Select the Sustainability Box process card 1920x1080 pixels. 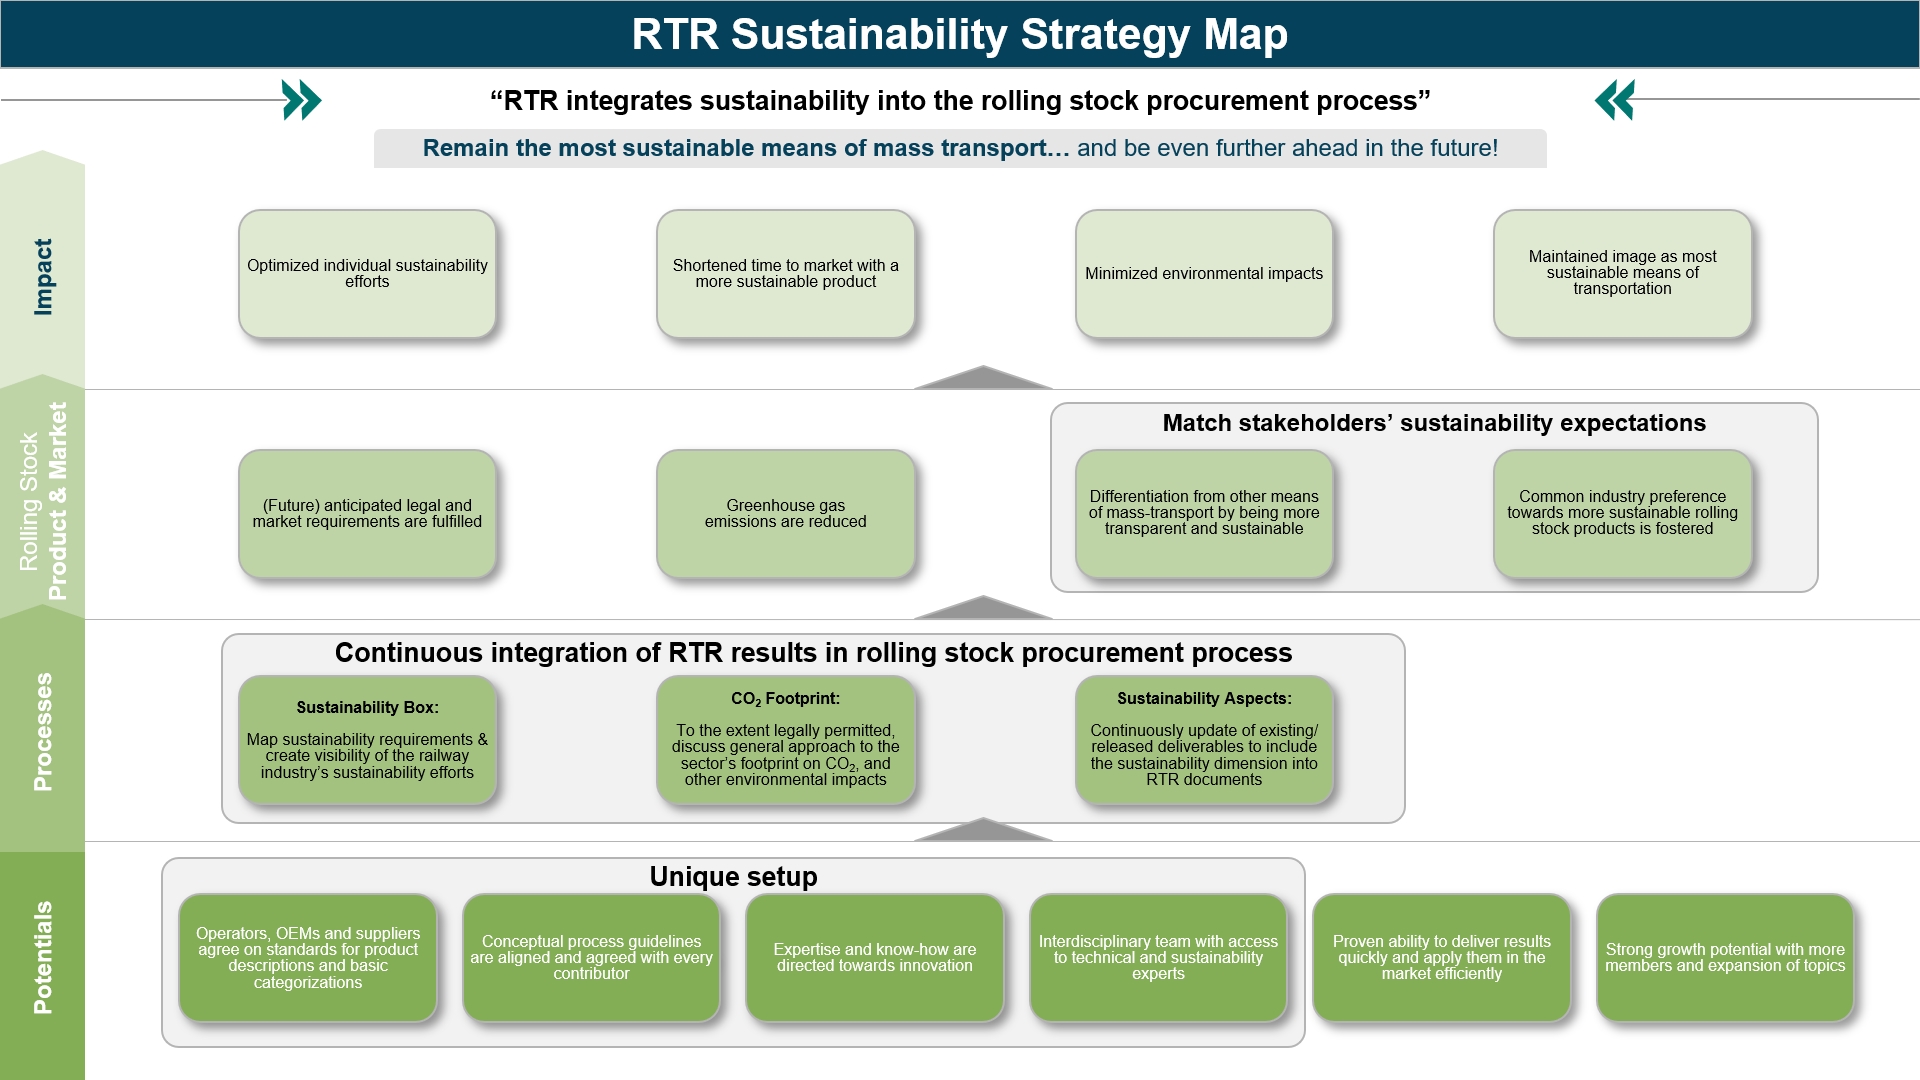coord(368,740)
